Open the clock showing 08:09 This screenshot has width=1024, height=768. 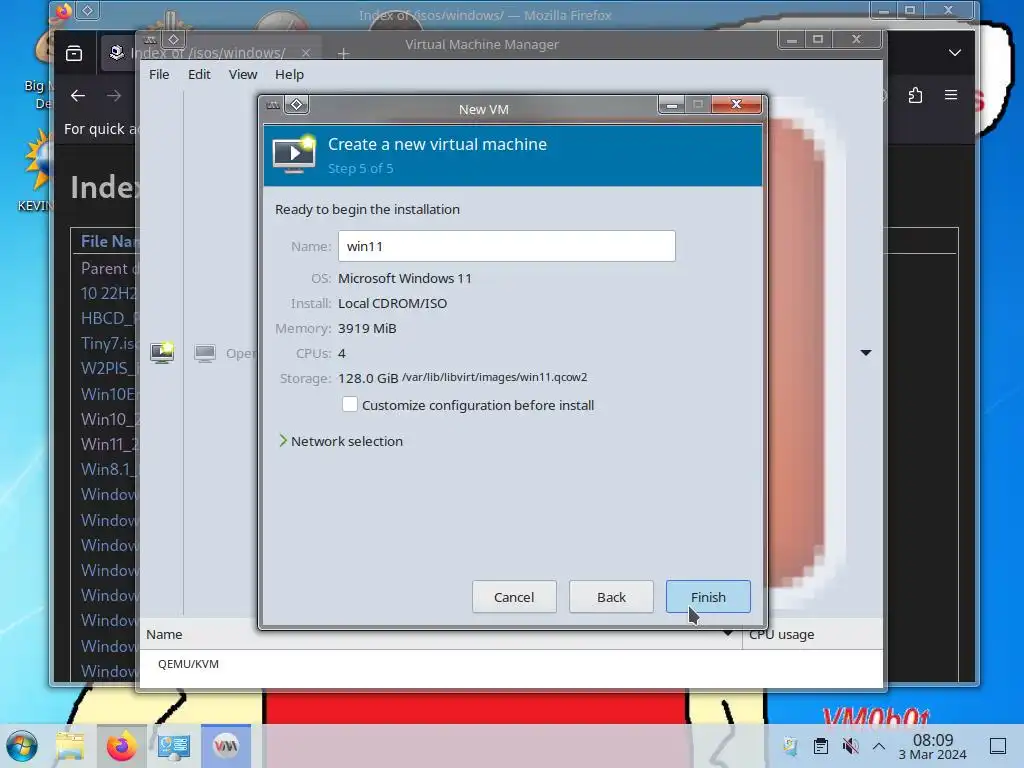(933, 746)
